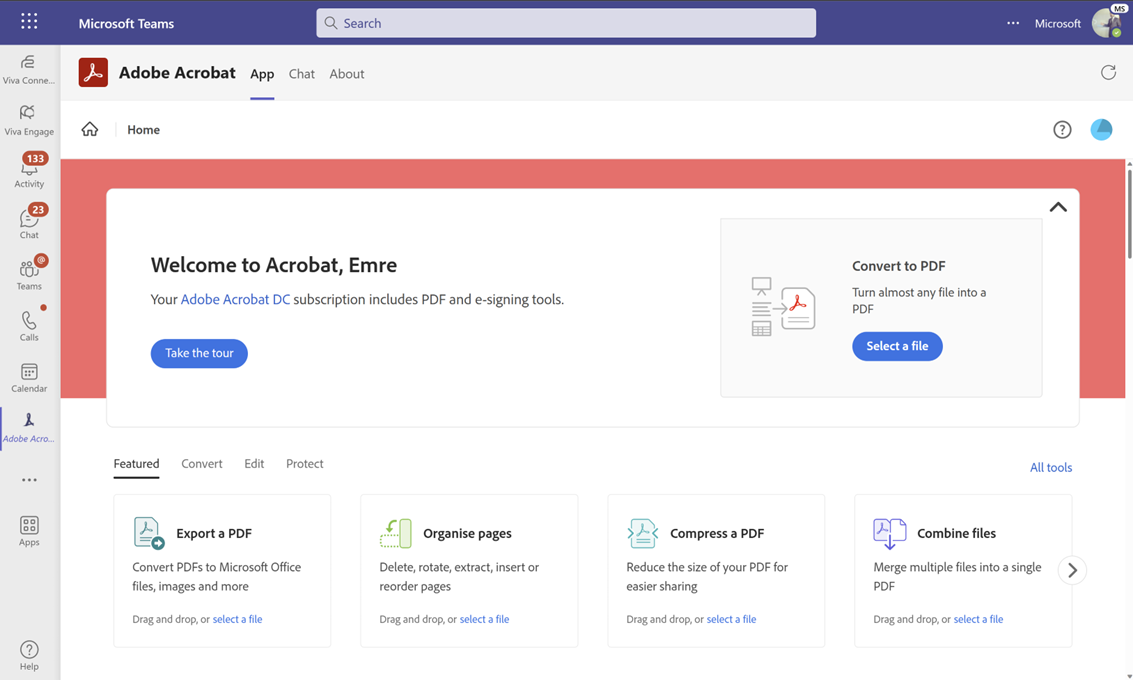Open the Acrobat user profile avatar

[1101, 129]
